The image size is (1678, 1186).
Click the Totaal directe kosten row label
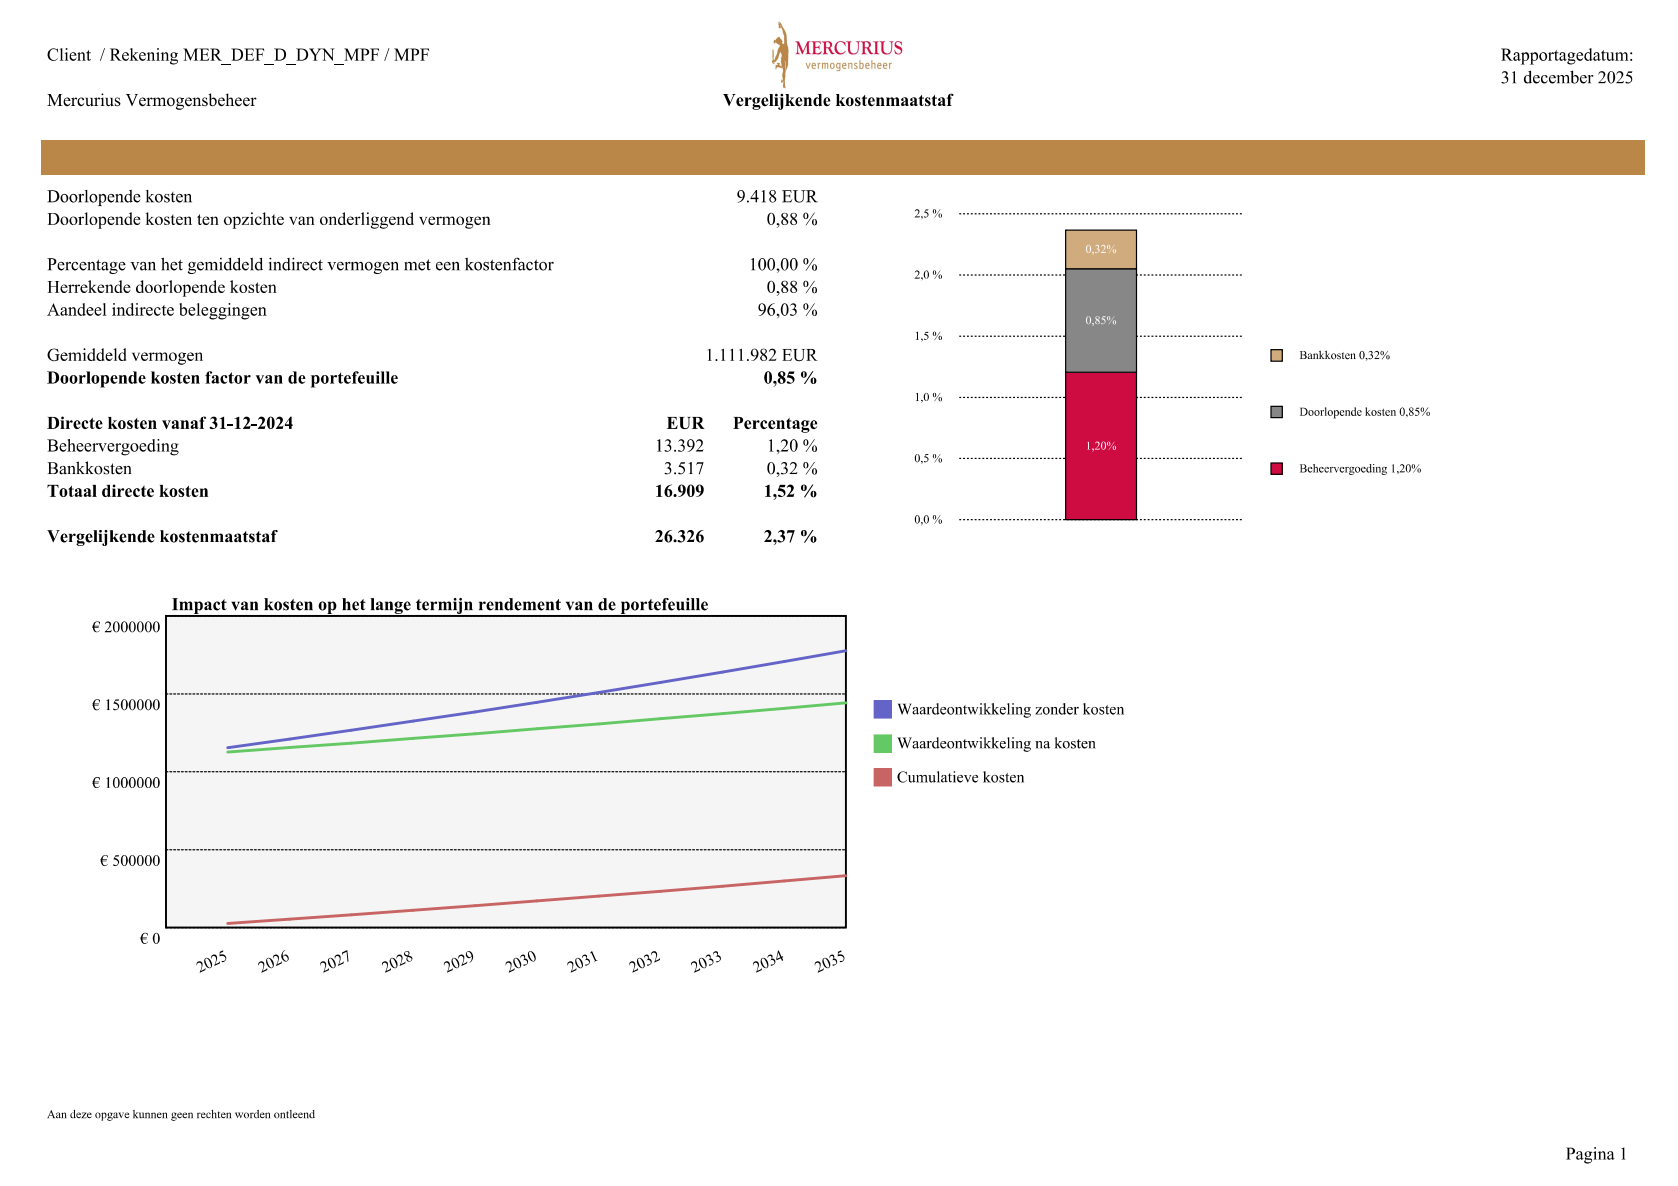(x=128, y=492)
